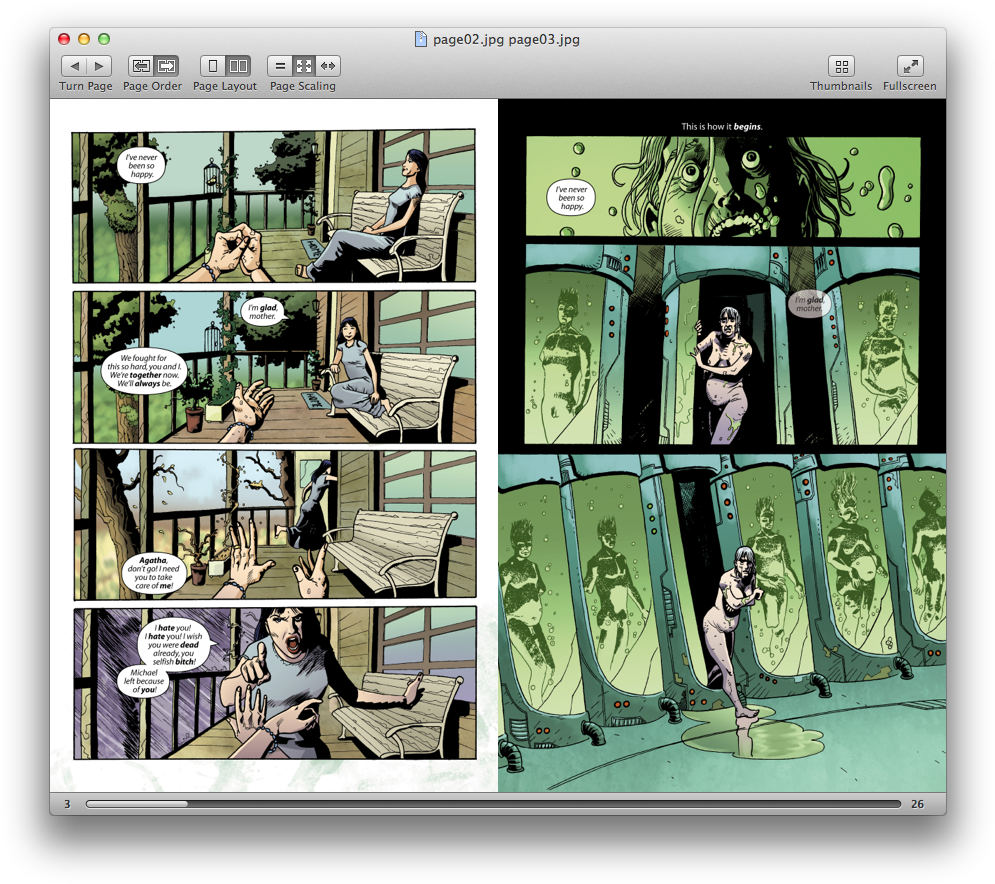Screen dimensions: 995x884
Task: Click the caption 'This is how it begins.'
Action: 722,126
